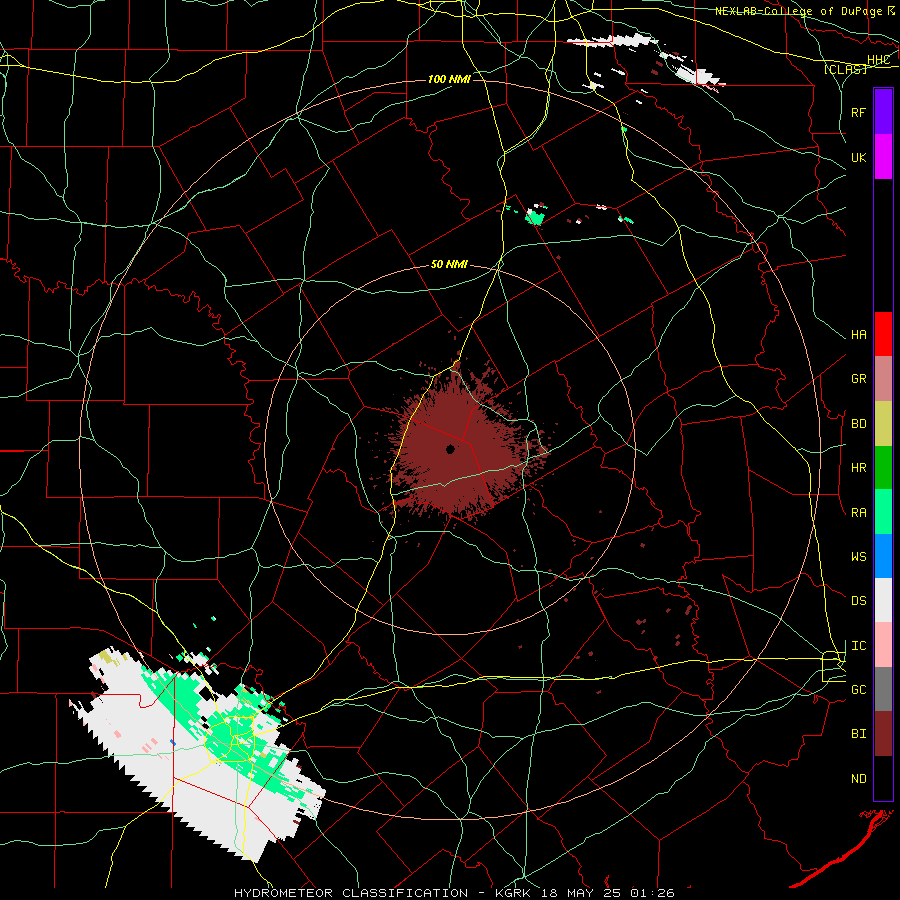Click the HR dark green legend swatch

click(883, 468)
